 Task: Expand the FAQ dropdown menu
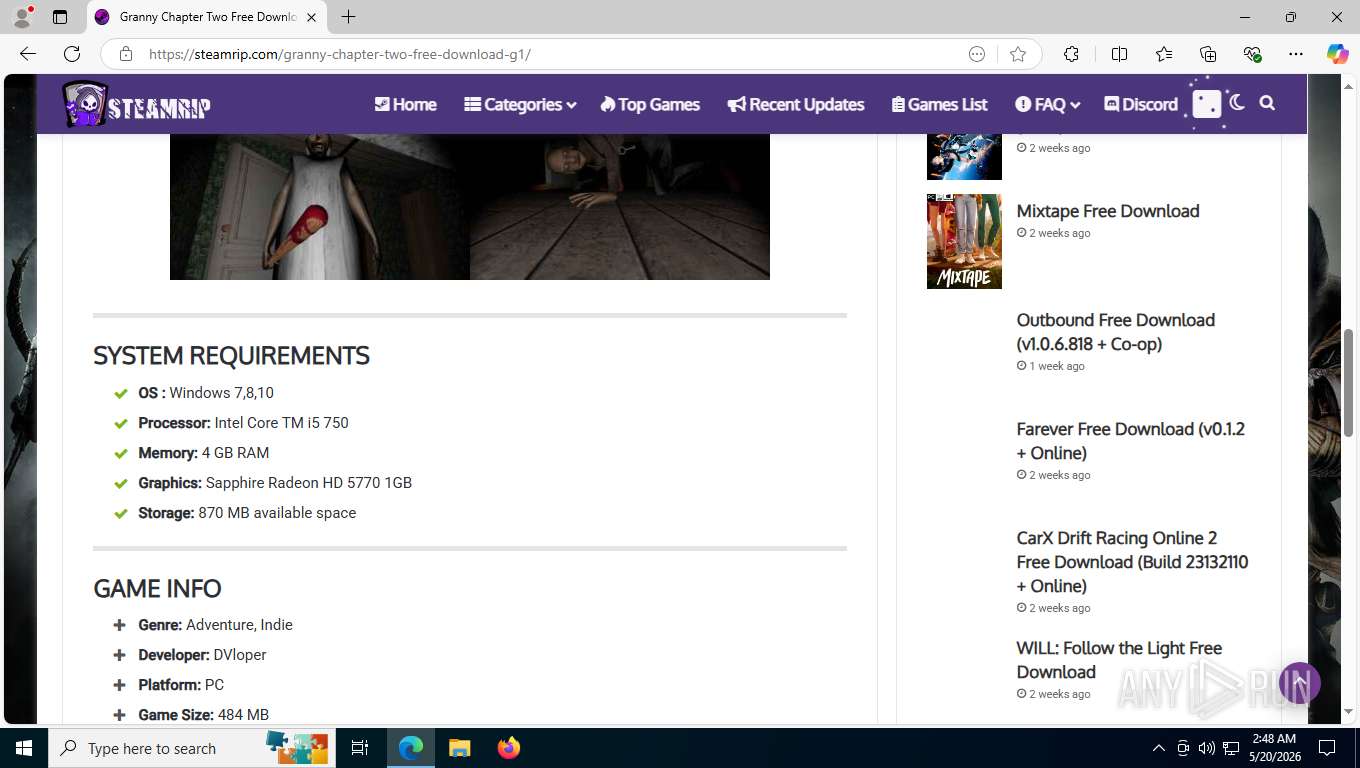(1047, 104)
